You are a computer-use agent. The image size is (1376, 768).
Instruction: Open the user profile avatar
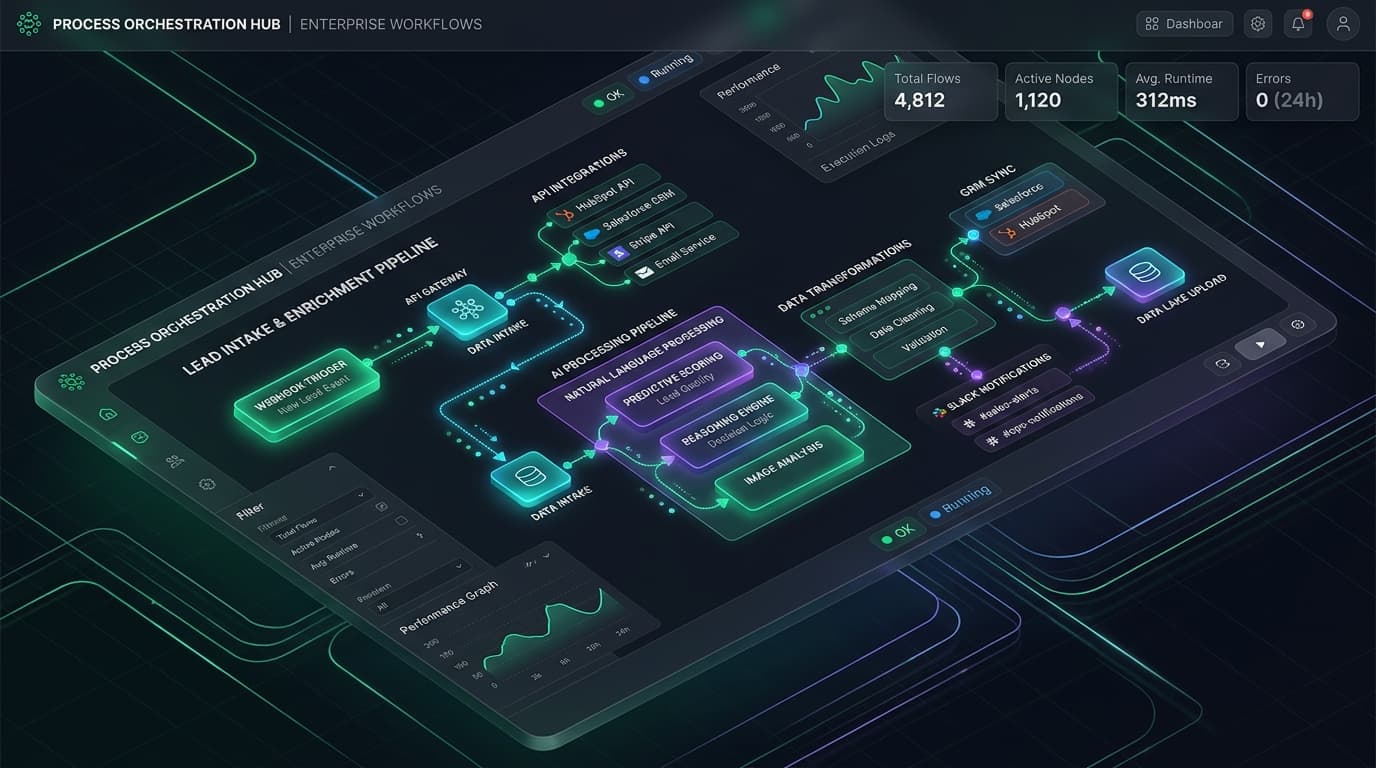click(1343, 24)
